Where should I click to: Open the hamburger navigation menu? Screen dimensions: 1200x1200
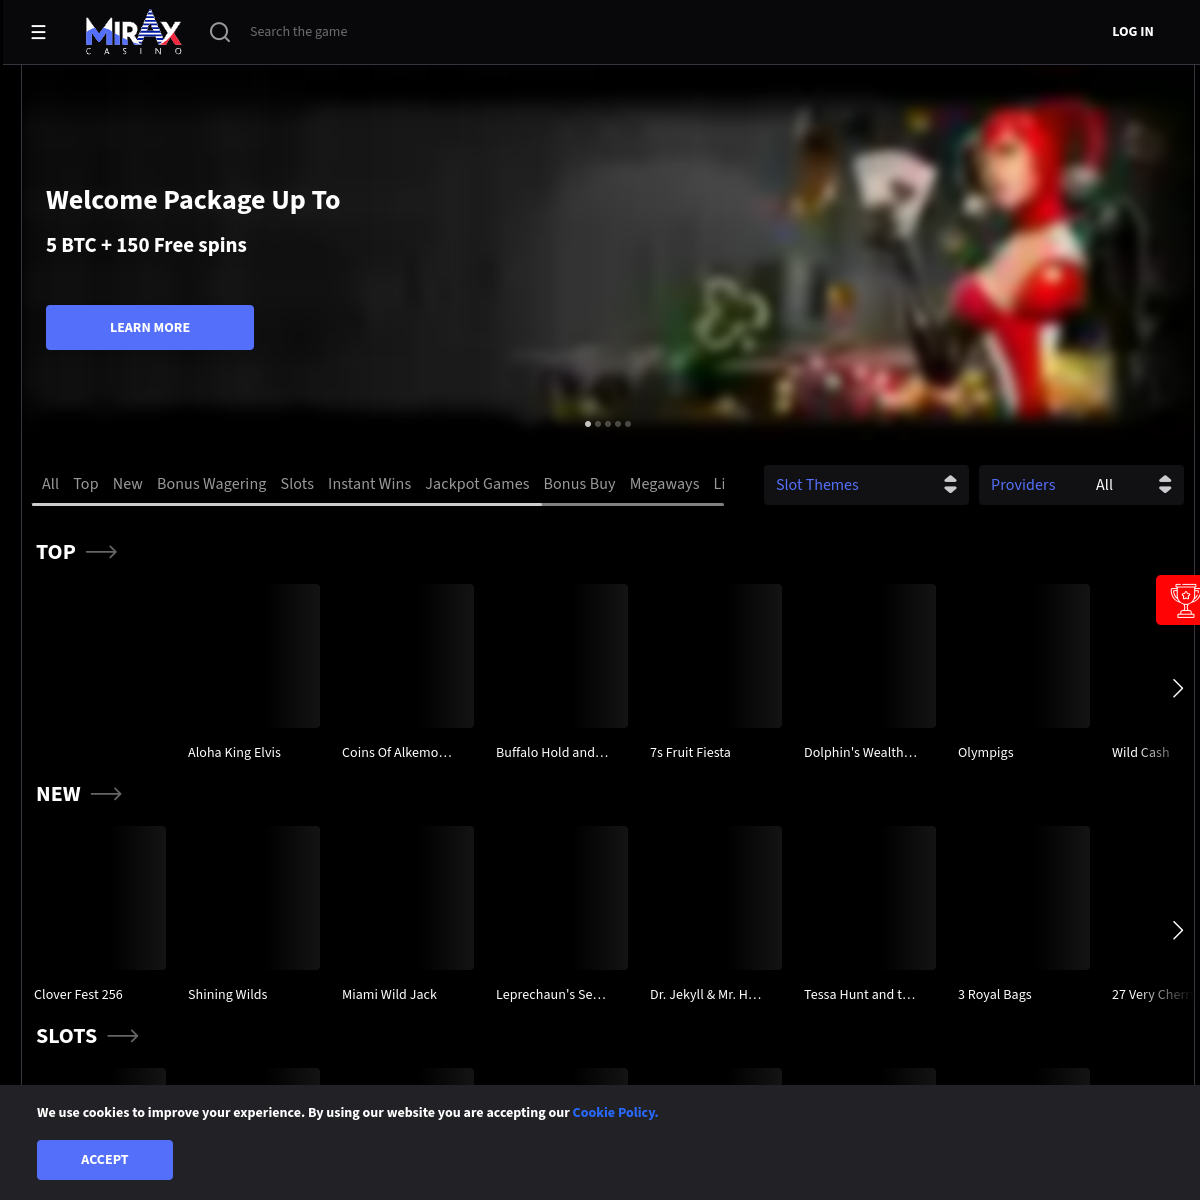point(38,32)
